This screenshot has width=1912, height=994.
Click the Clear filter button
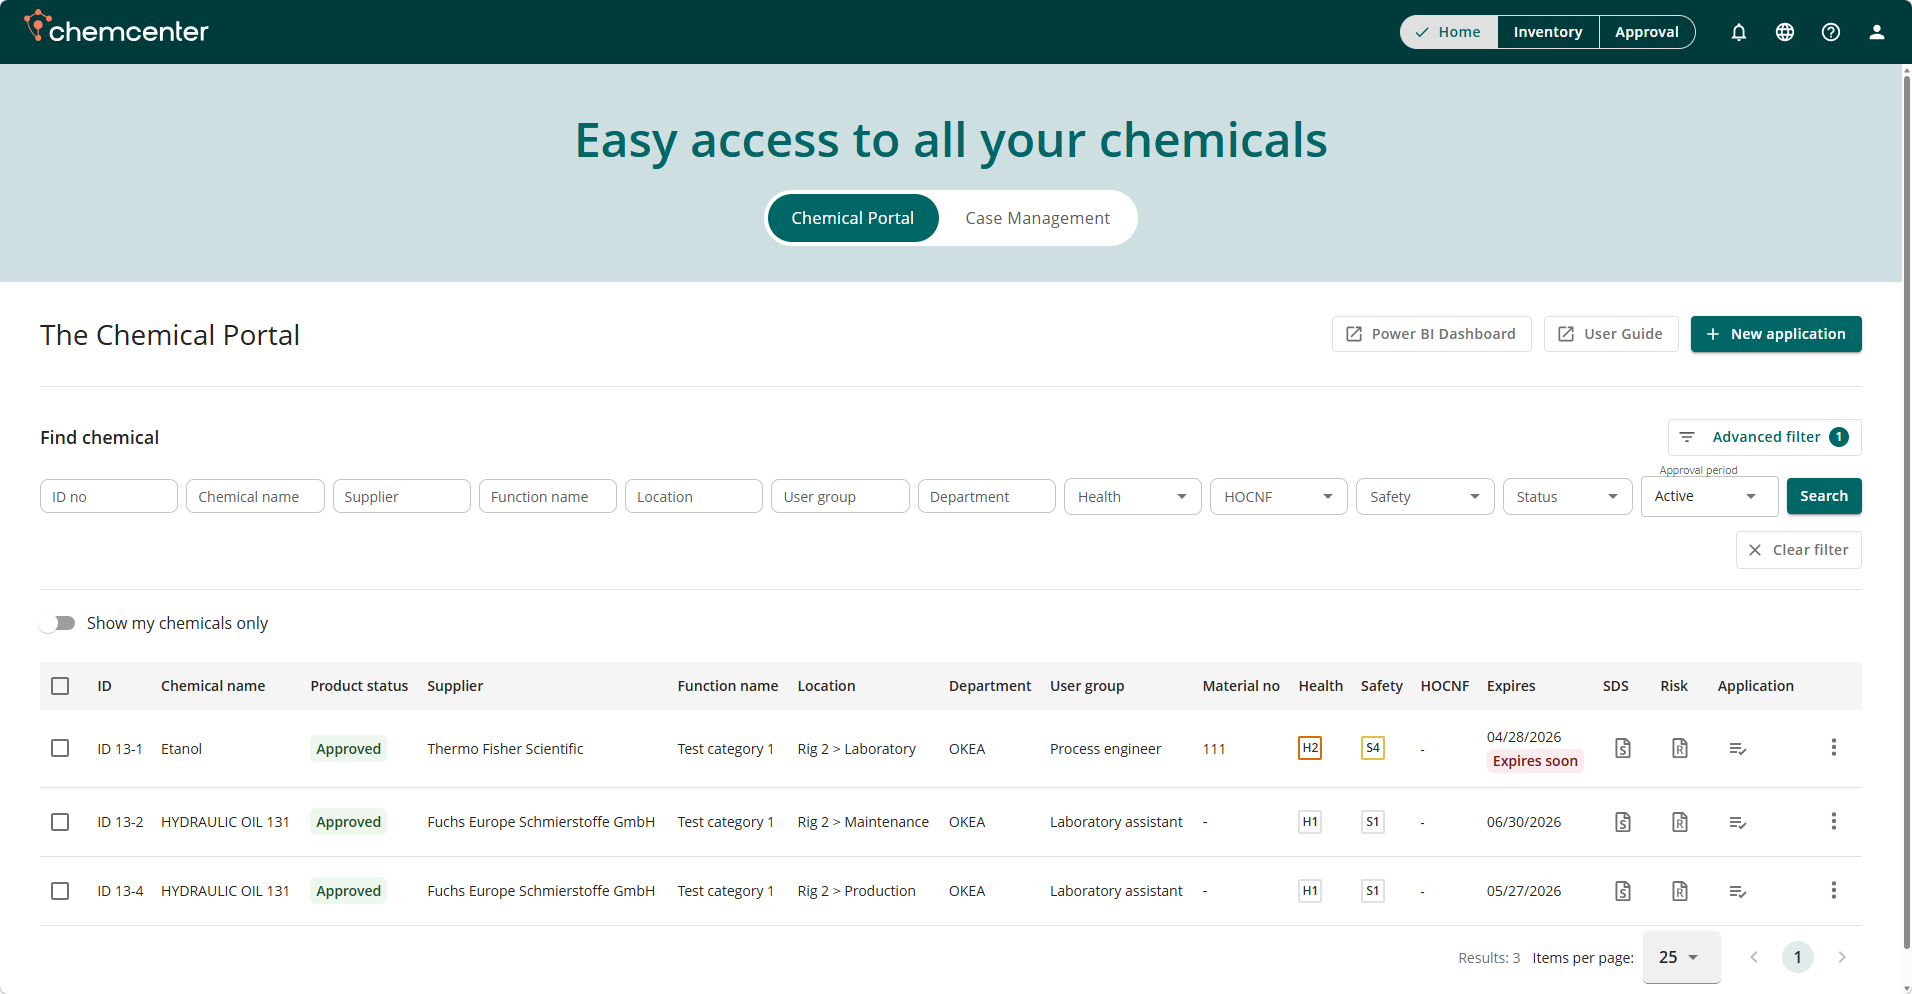click(1798, 550)
